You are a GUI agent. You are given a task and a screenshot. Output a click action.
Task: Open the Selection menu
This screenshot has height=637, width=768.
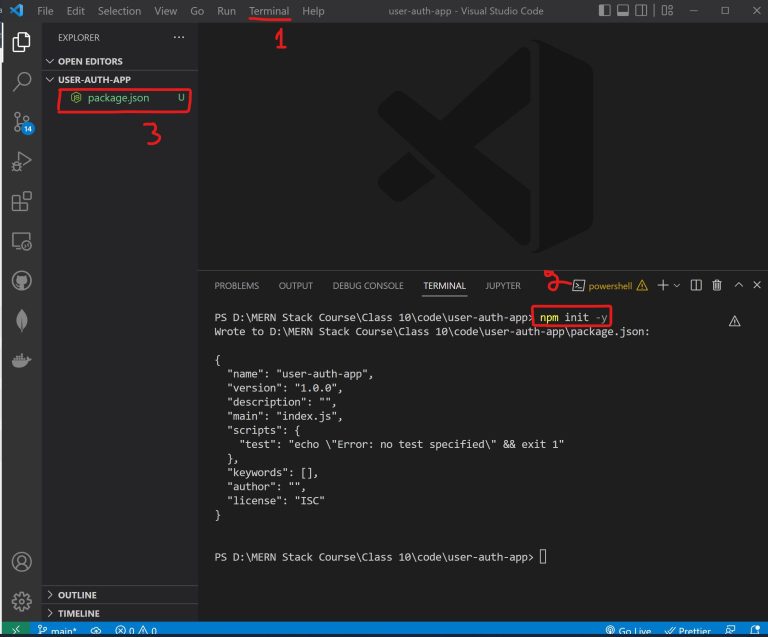pyautogui.click(x=119, y=11)
